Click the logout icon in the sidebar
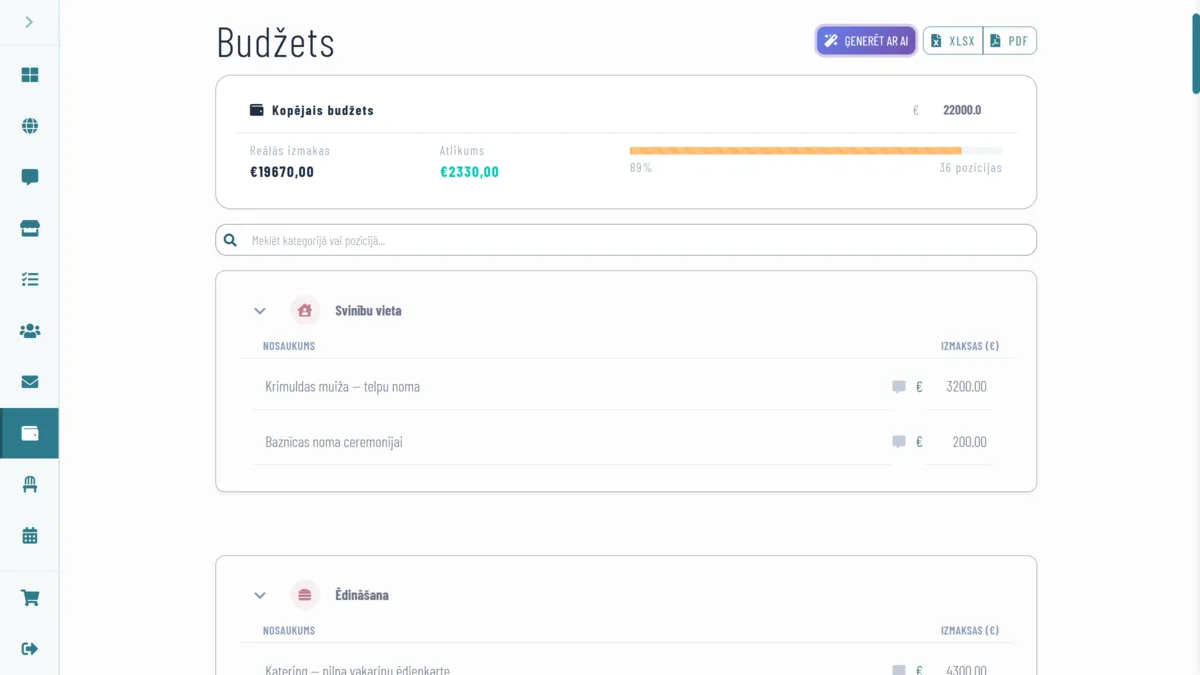The height and width of the screenshot is (675, 1200). click(x=30, y=649)
